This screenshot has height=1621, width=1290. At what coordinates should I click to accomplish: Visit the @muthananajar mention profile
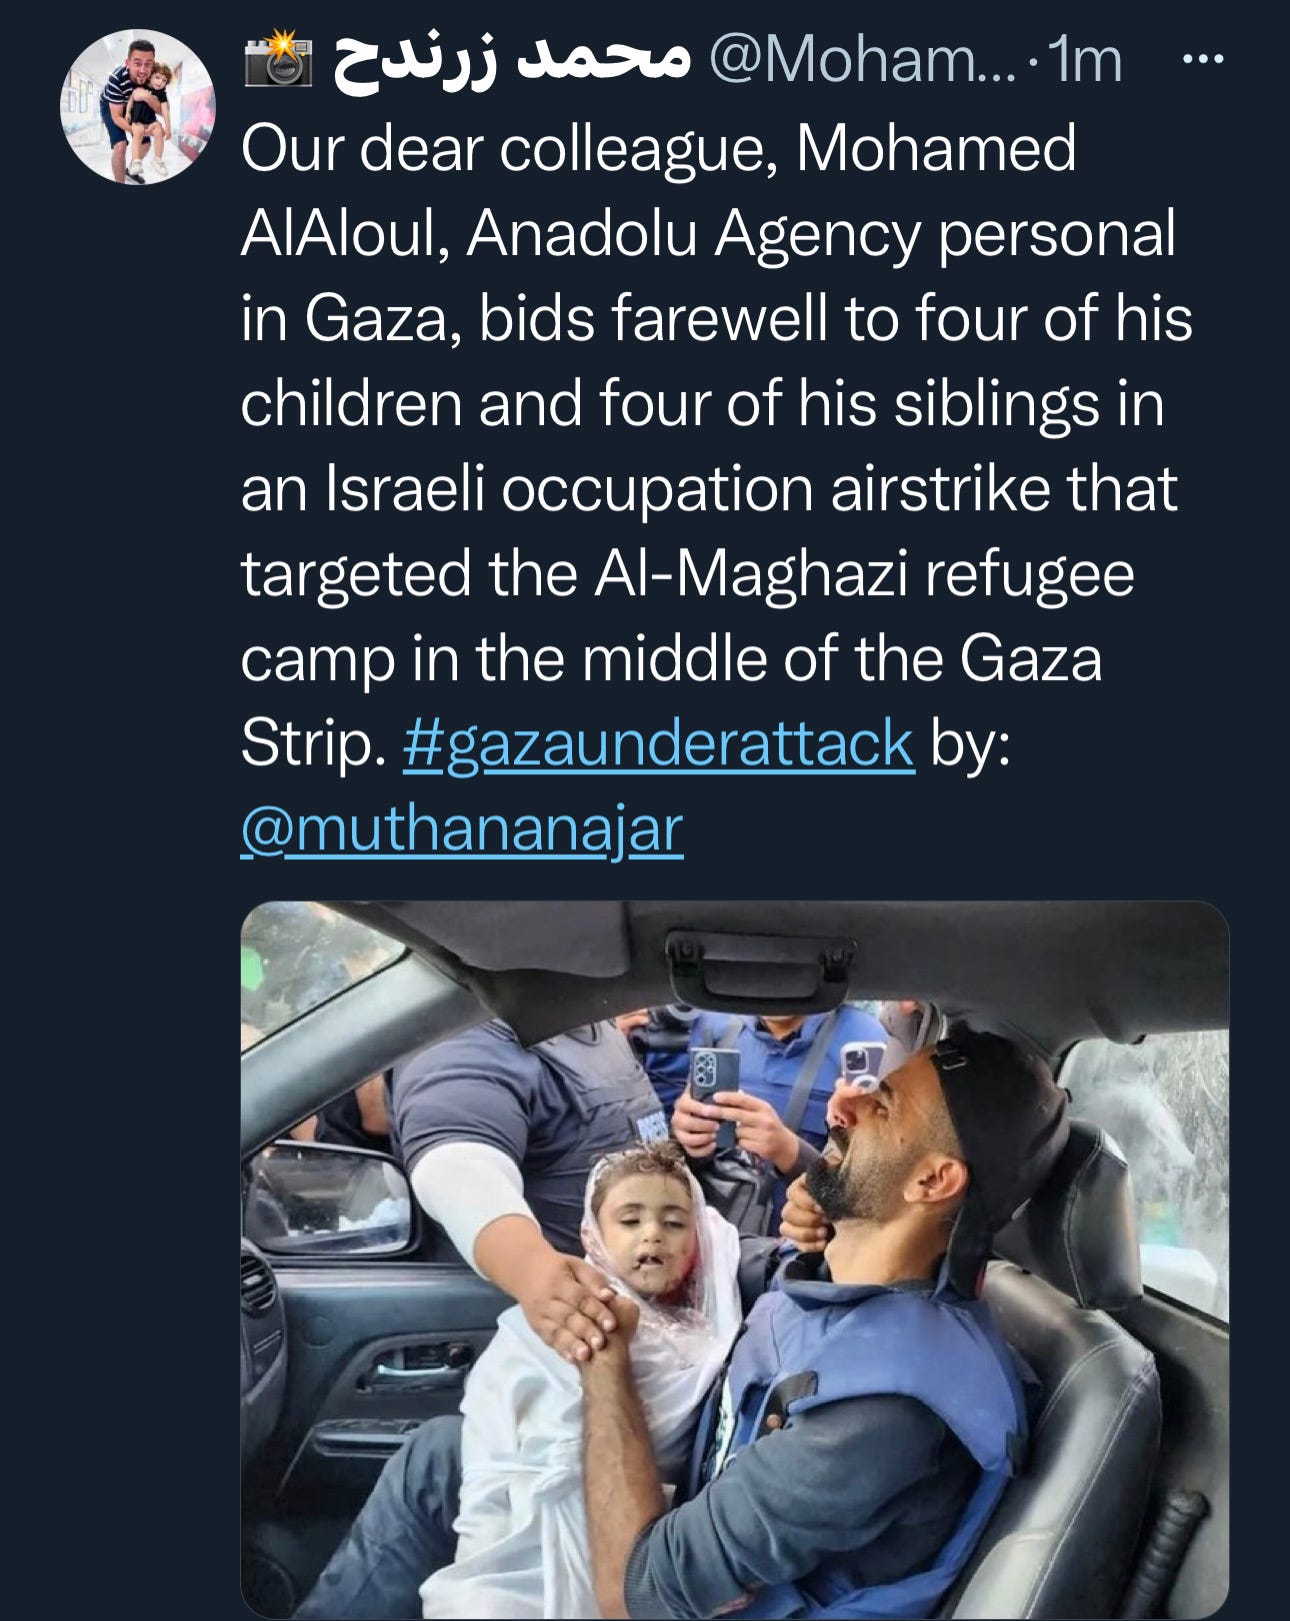pos(462,829)
